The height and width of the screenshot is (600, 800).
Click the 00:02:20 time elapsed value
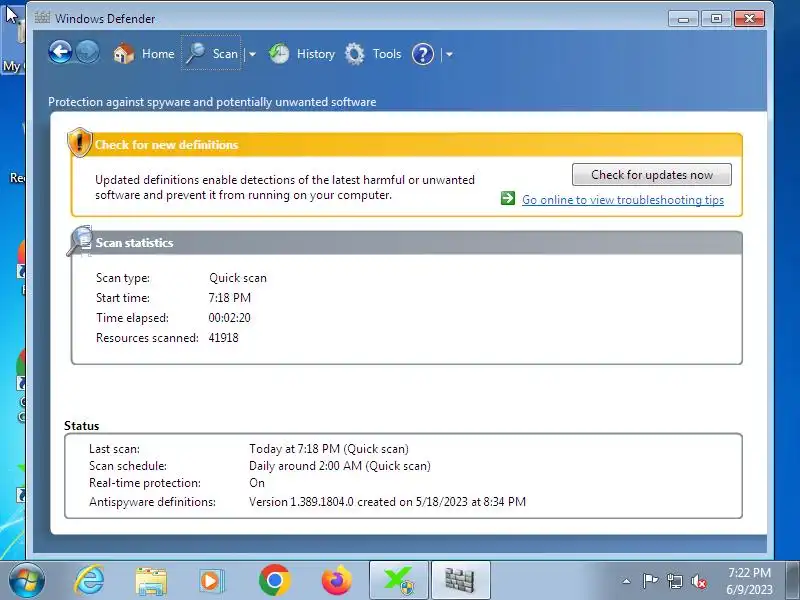[x=230, y=318]
